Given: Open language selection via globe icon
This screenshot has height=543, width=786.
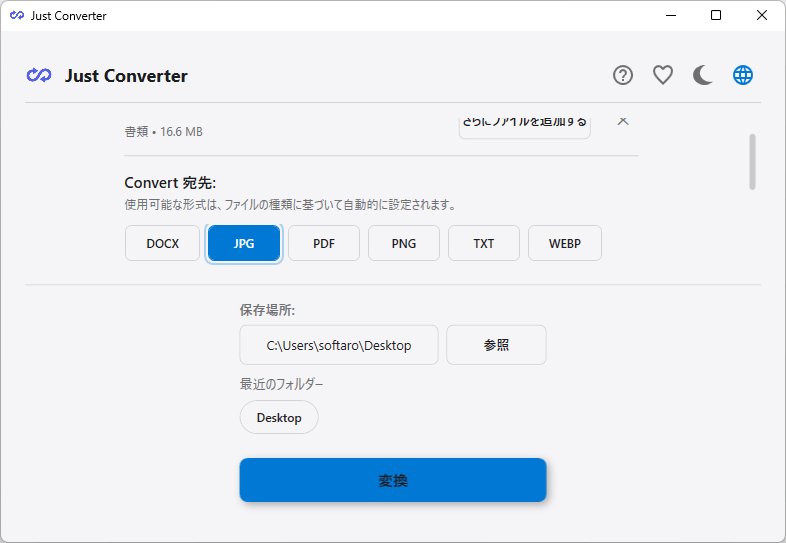Looking at the screenshot, I should [743, 75].
